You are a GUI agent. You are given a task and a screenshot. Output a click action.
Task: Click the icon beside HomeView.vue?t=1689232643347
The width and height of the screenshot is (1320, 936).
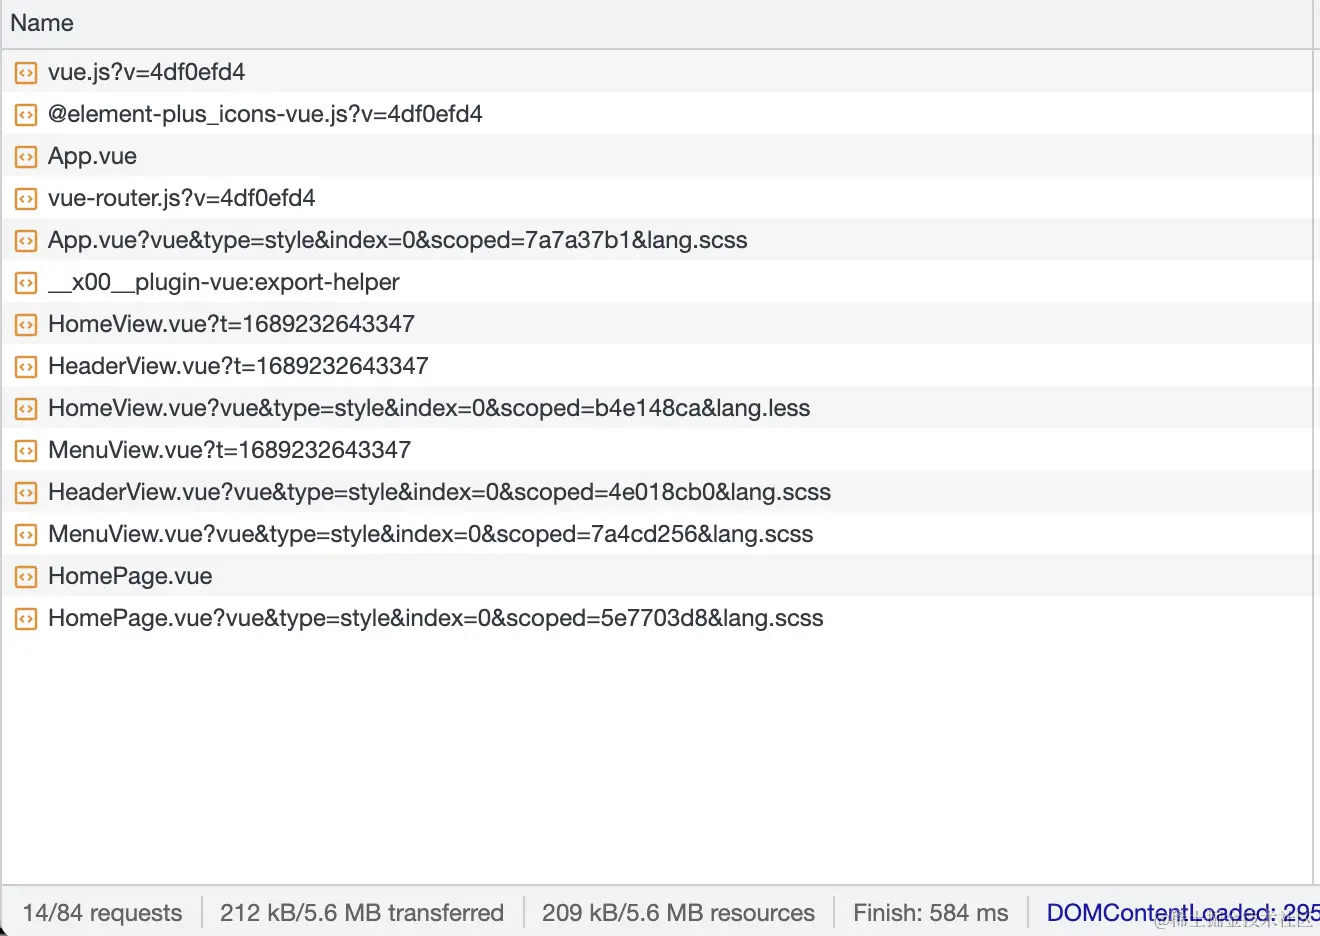pyautogui.click(x=26, y=324)
